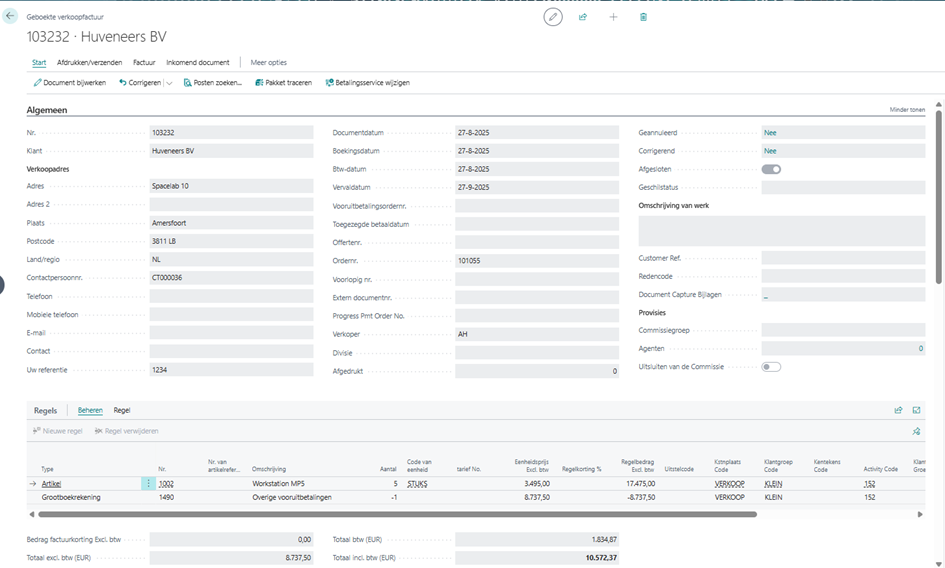Image resolution: width=945 pixels, height=568 pixels.
Task: Click Pakket traceren button
Action: 284,83
